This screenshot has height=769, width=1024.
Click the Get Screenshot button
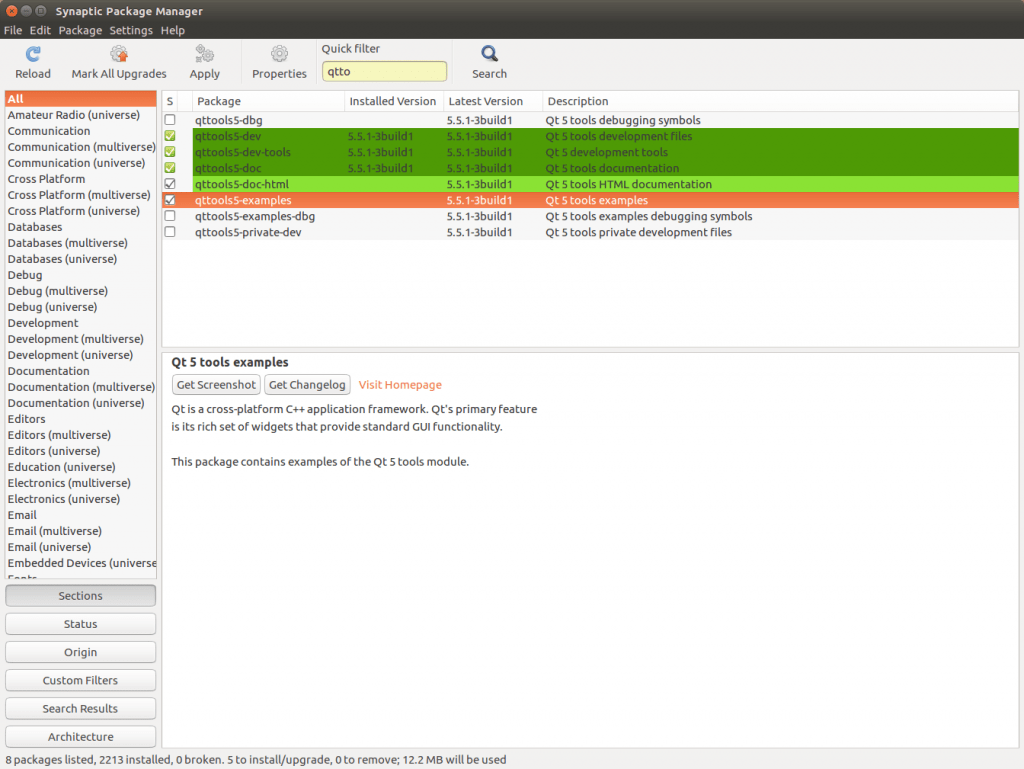(215, 384)
